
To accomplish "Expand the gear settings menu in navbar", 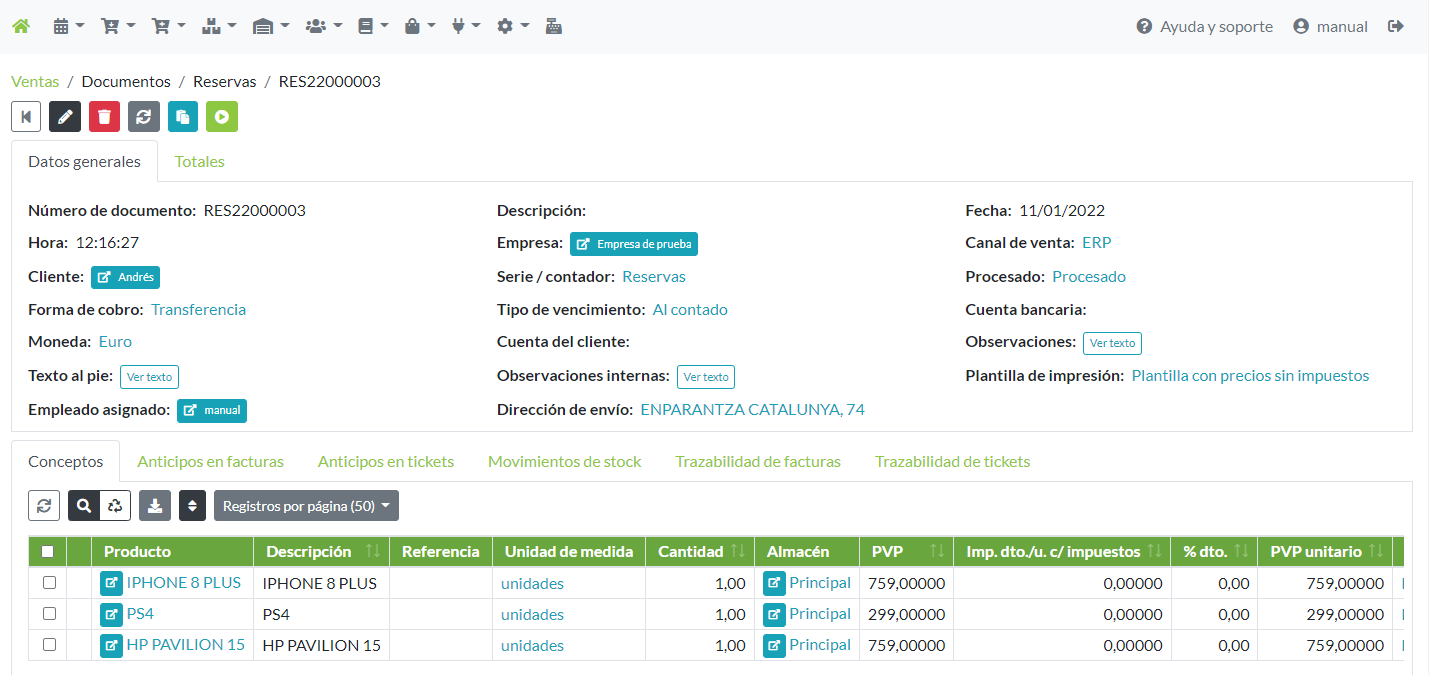I will click(512, 27).
